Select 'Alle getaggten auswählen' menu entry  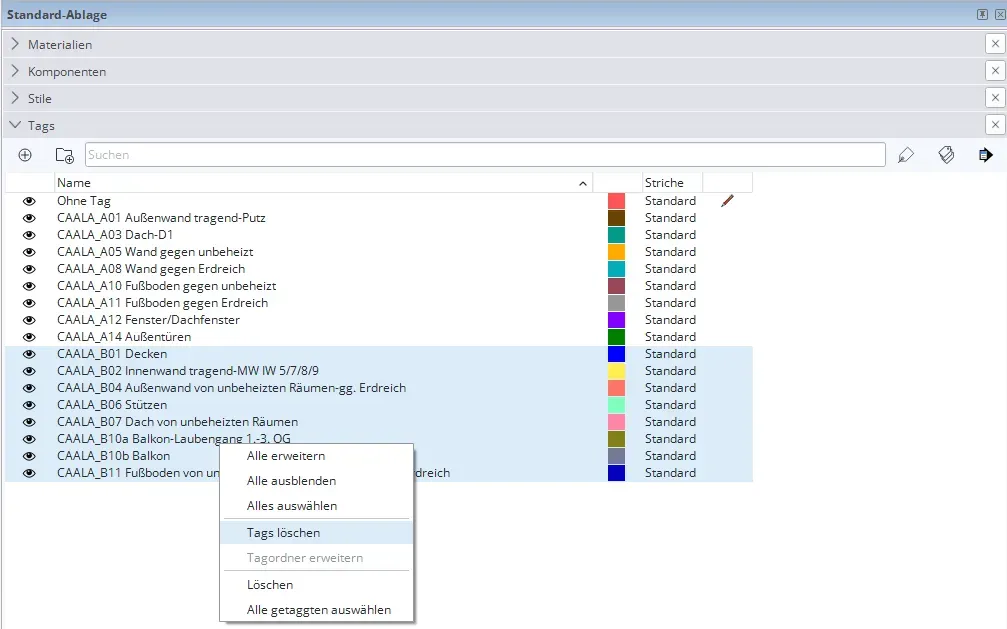point(319,610)
